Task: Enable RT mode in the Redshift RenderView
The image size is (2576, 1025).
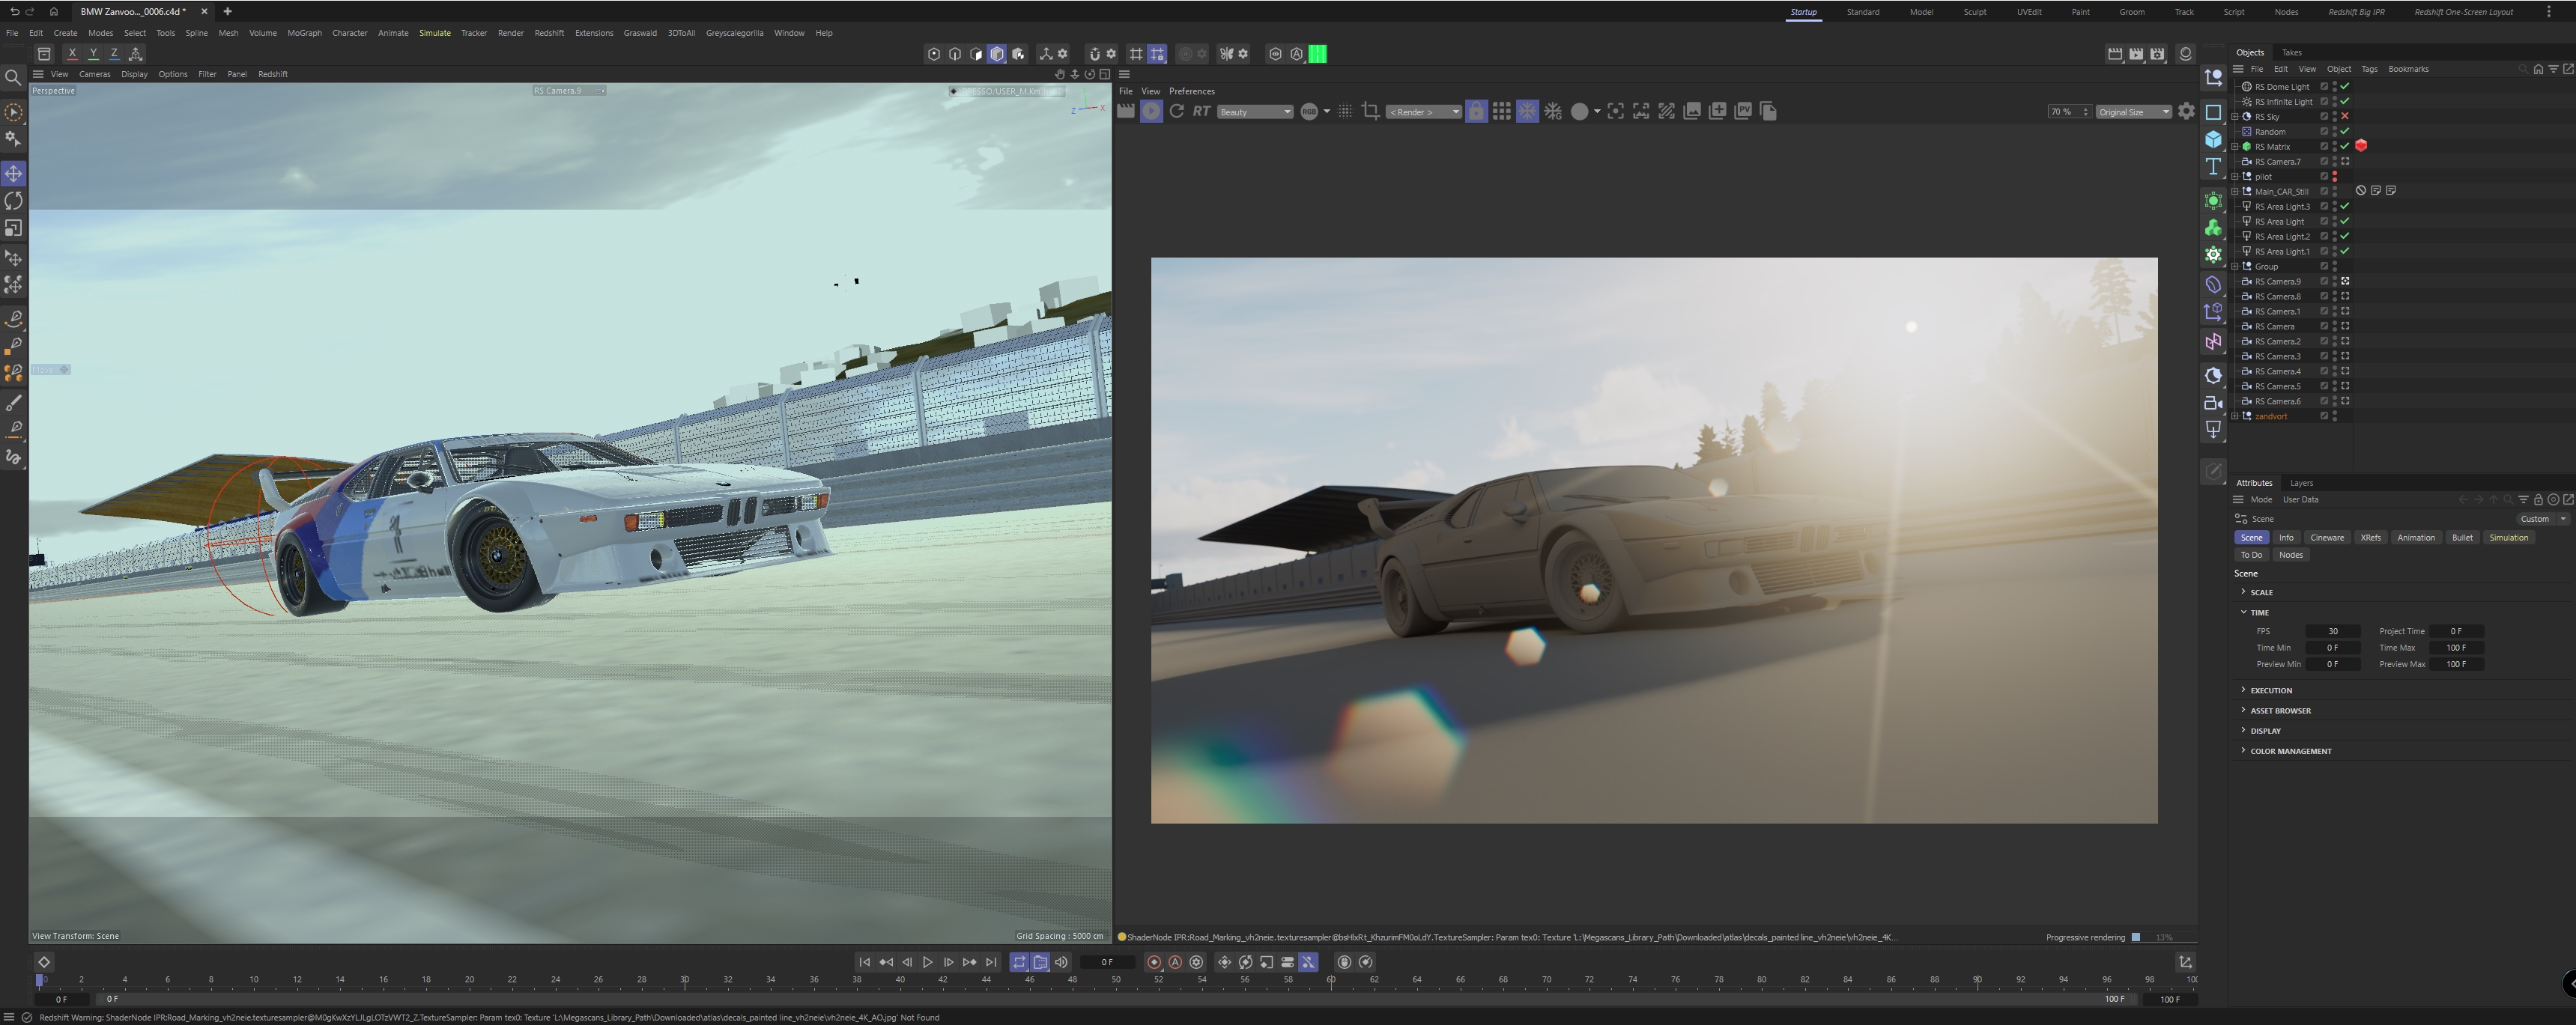Action: [x=1201, y=111]
